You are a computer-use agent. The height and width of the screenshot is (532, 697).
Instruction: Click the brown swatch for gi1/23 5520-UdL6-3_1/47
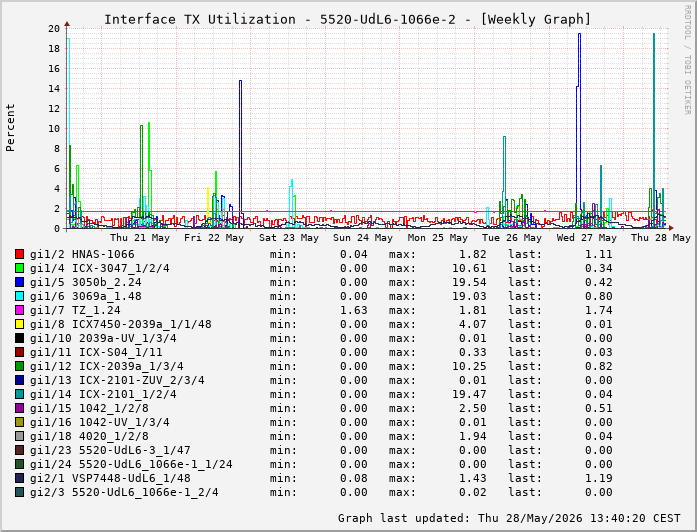[19, 450]
